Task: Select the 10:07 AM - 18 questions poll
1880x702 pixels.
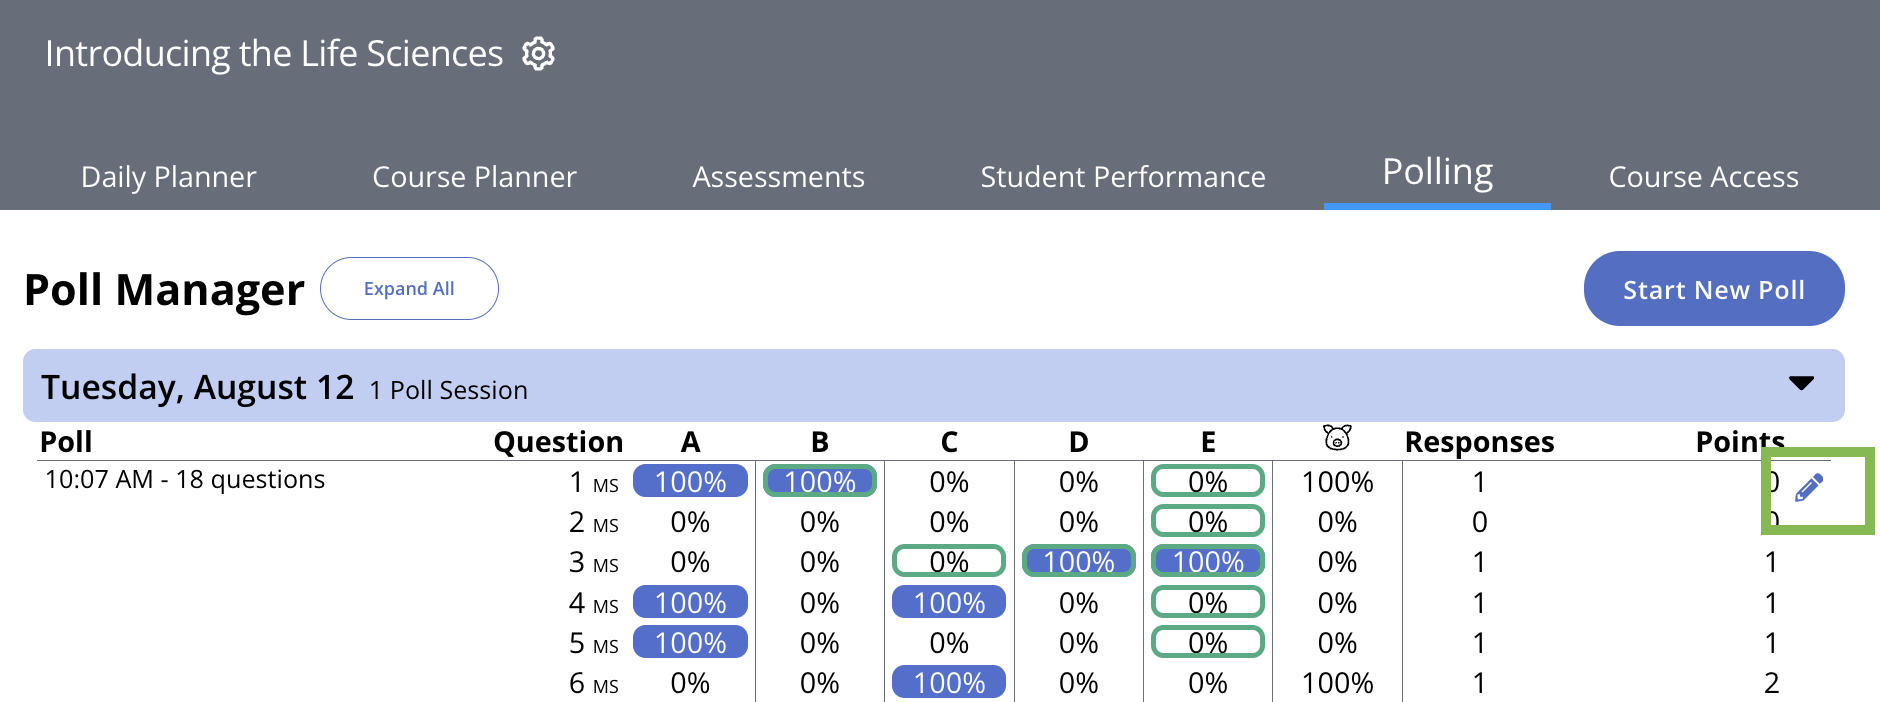Action: [185, 480]
